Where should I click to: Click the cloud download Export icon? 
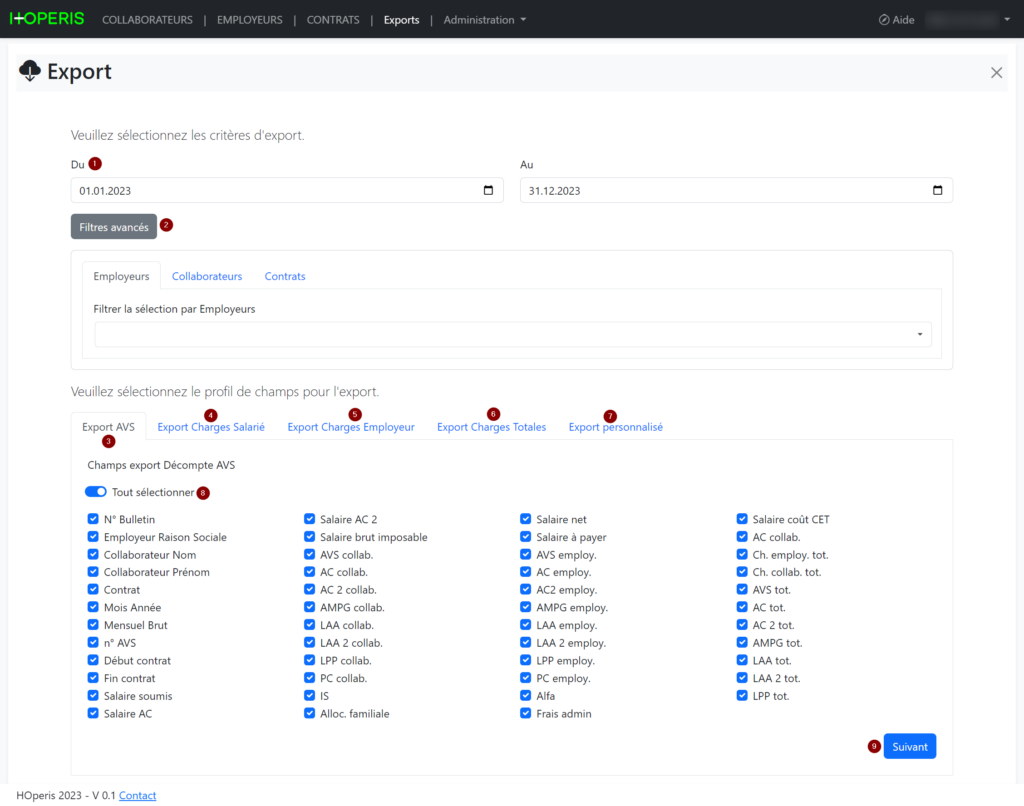(x=30, y=71)
